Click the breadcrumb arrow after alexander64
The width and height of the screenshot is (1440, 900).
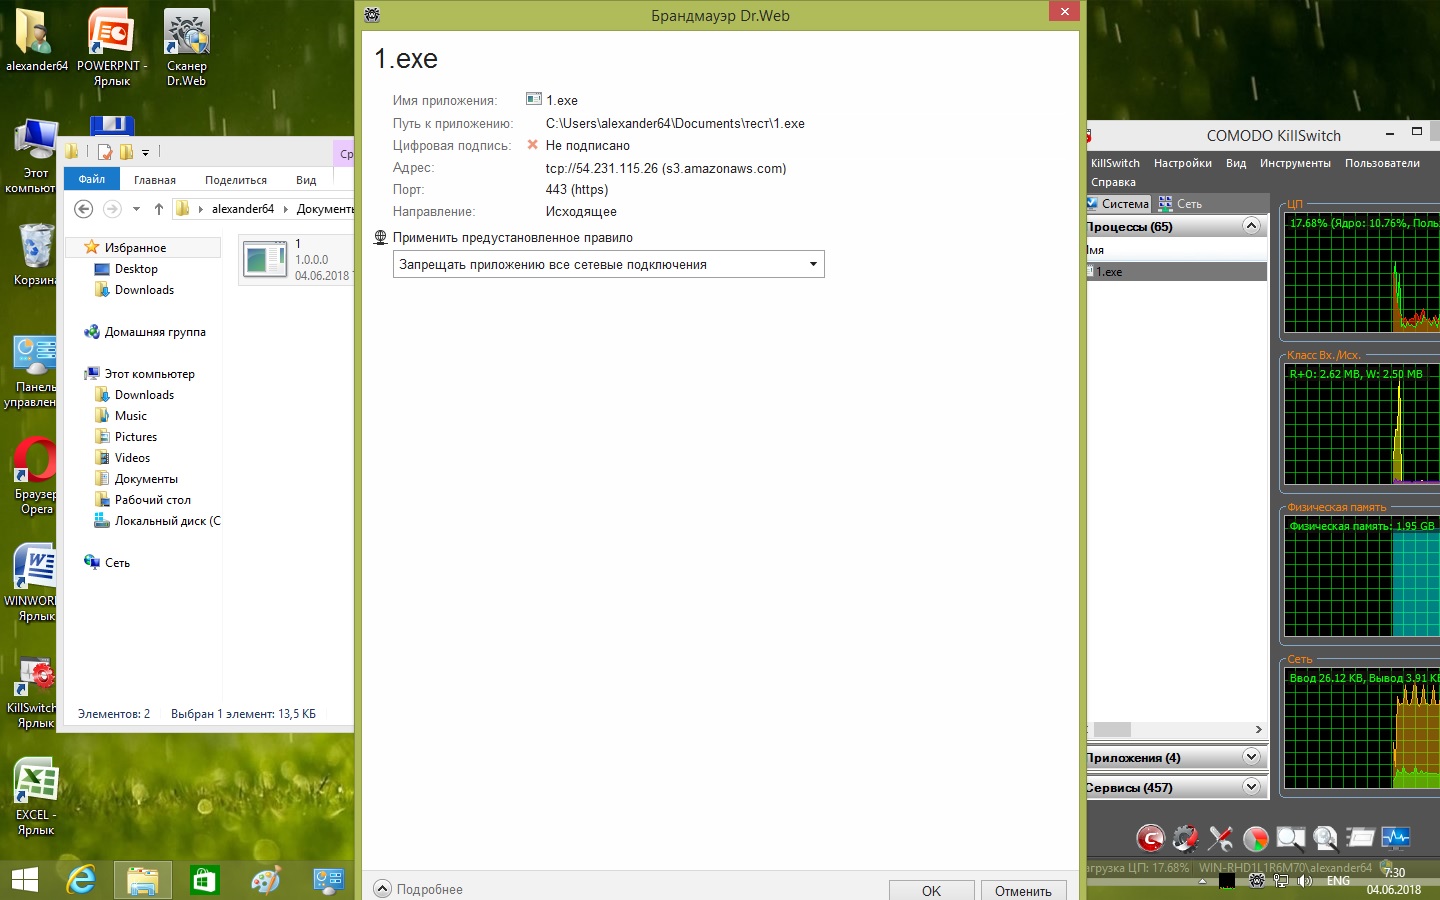point(285,209)
